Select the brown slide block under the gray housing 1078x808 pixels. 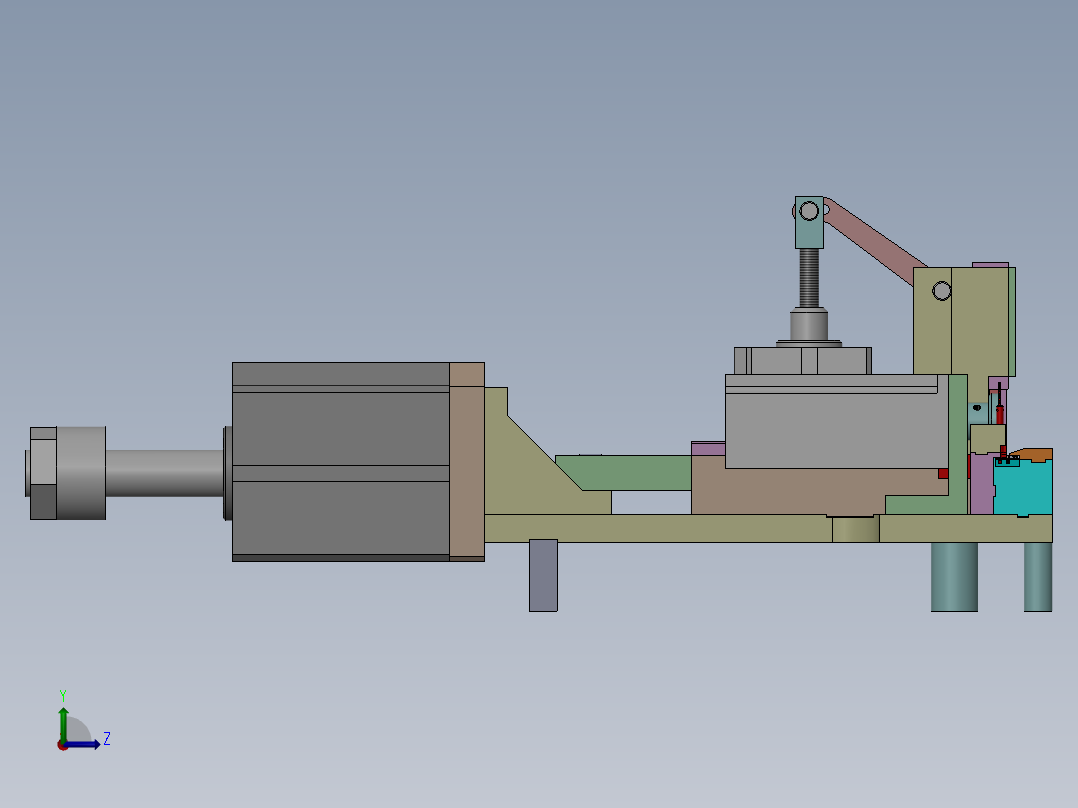(791, 492)
